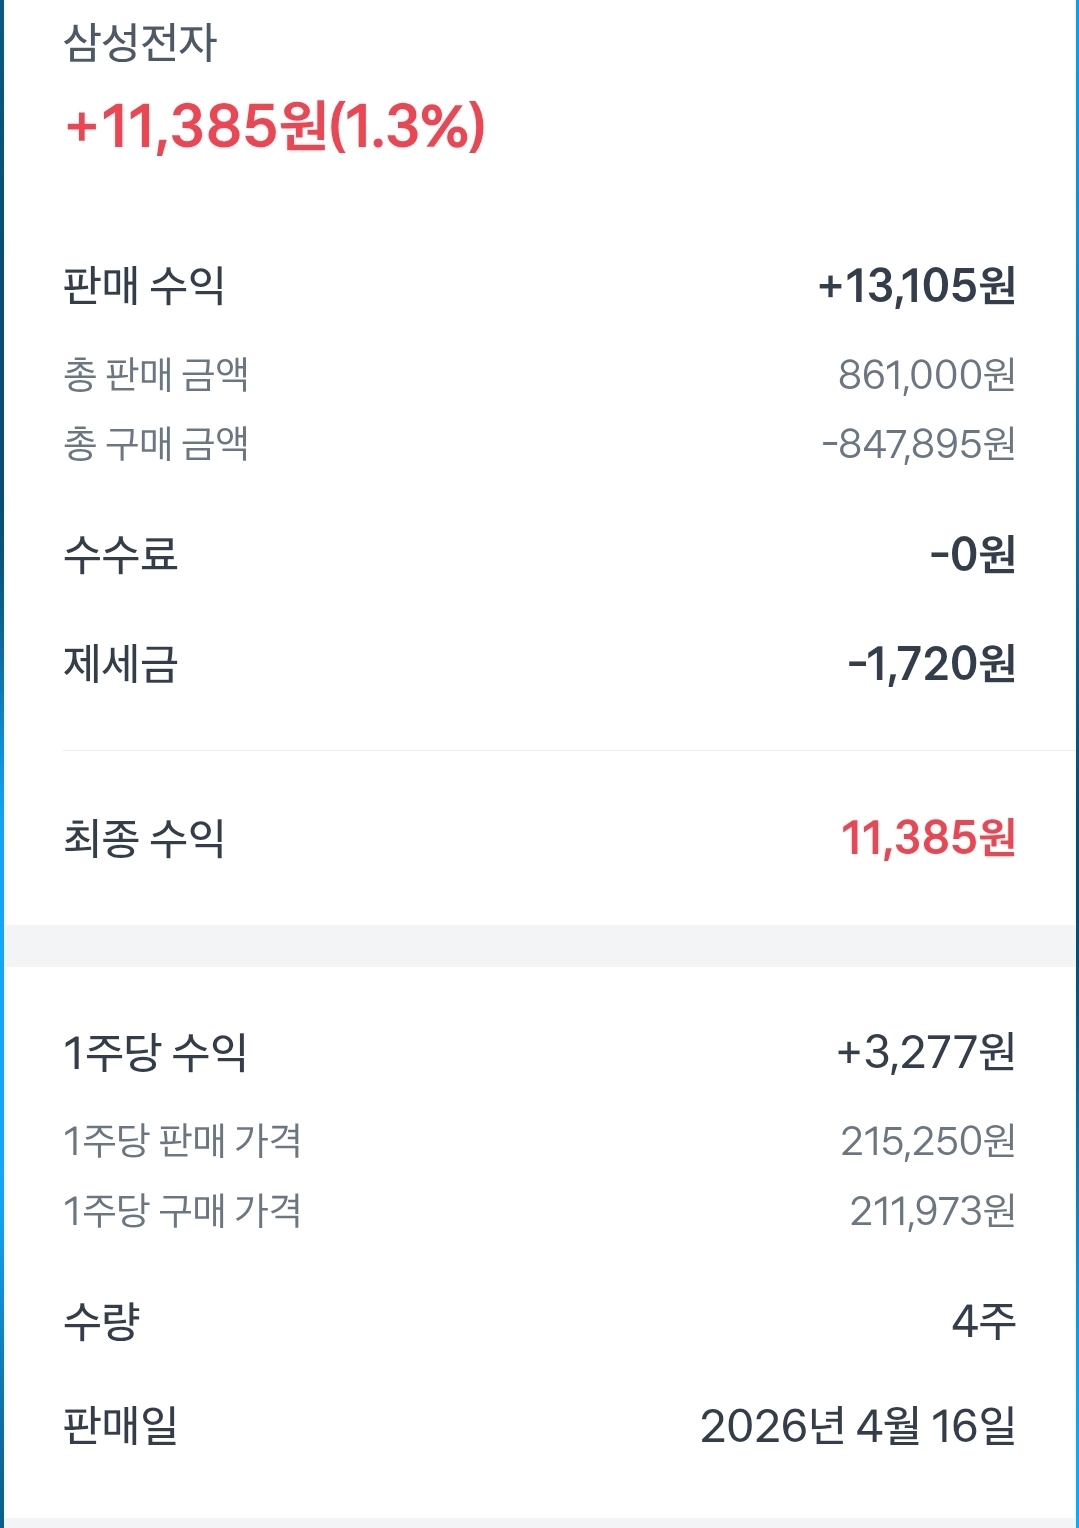The width and height of the screenshot is (1079, 1528).
Task: Select the -1,720원 tax value
Action: (x=932, y=663)
